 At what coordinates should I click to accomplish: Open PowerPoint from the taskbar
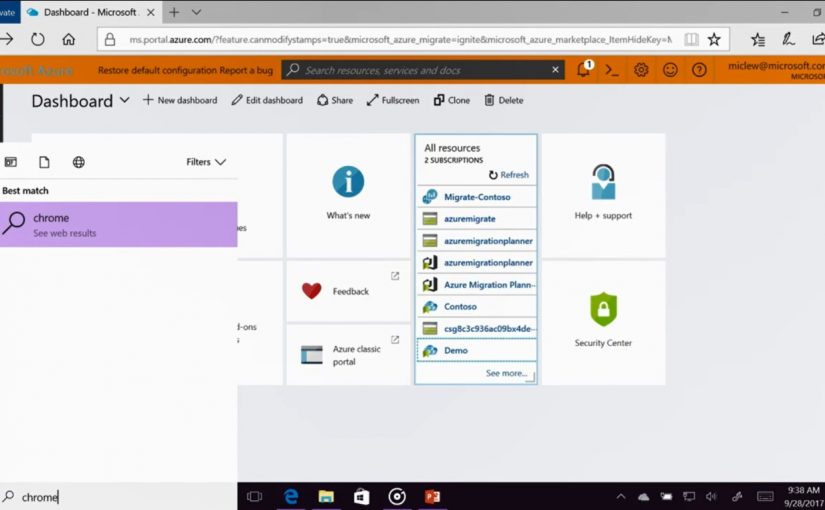[x=432, y=496]
